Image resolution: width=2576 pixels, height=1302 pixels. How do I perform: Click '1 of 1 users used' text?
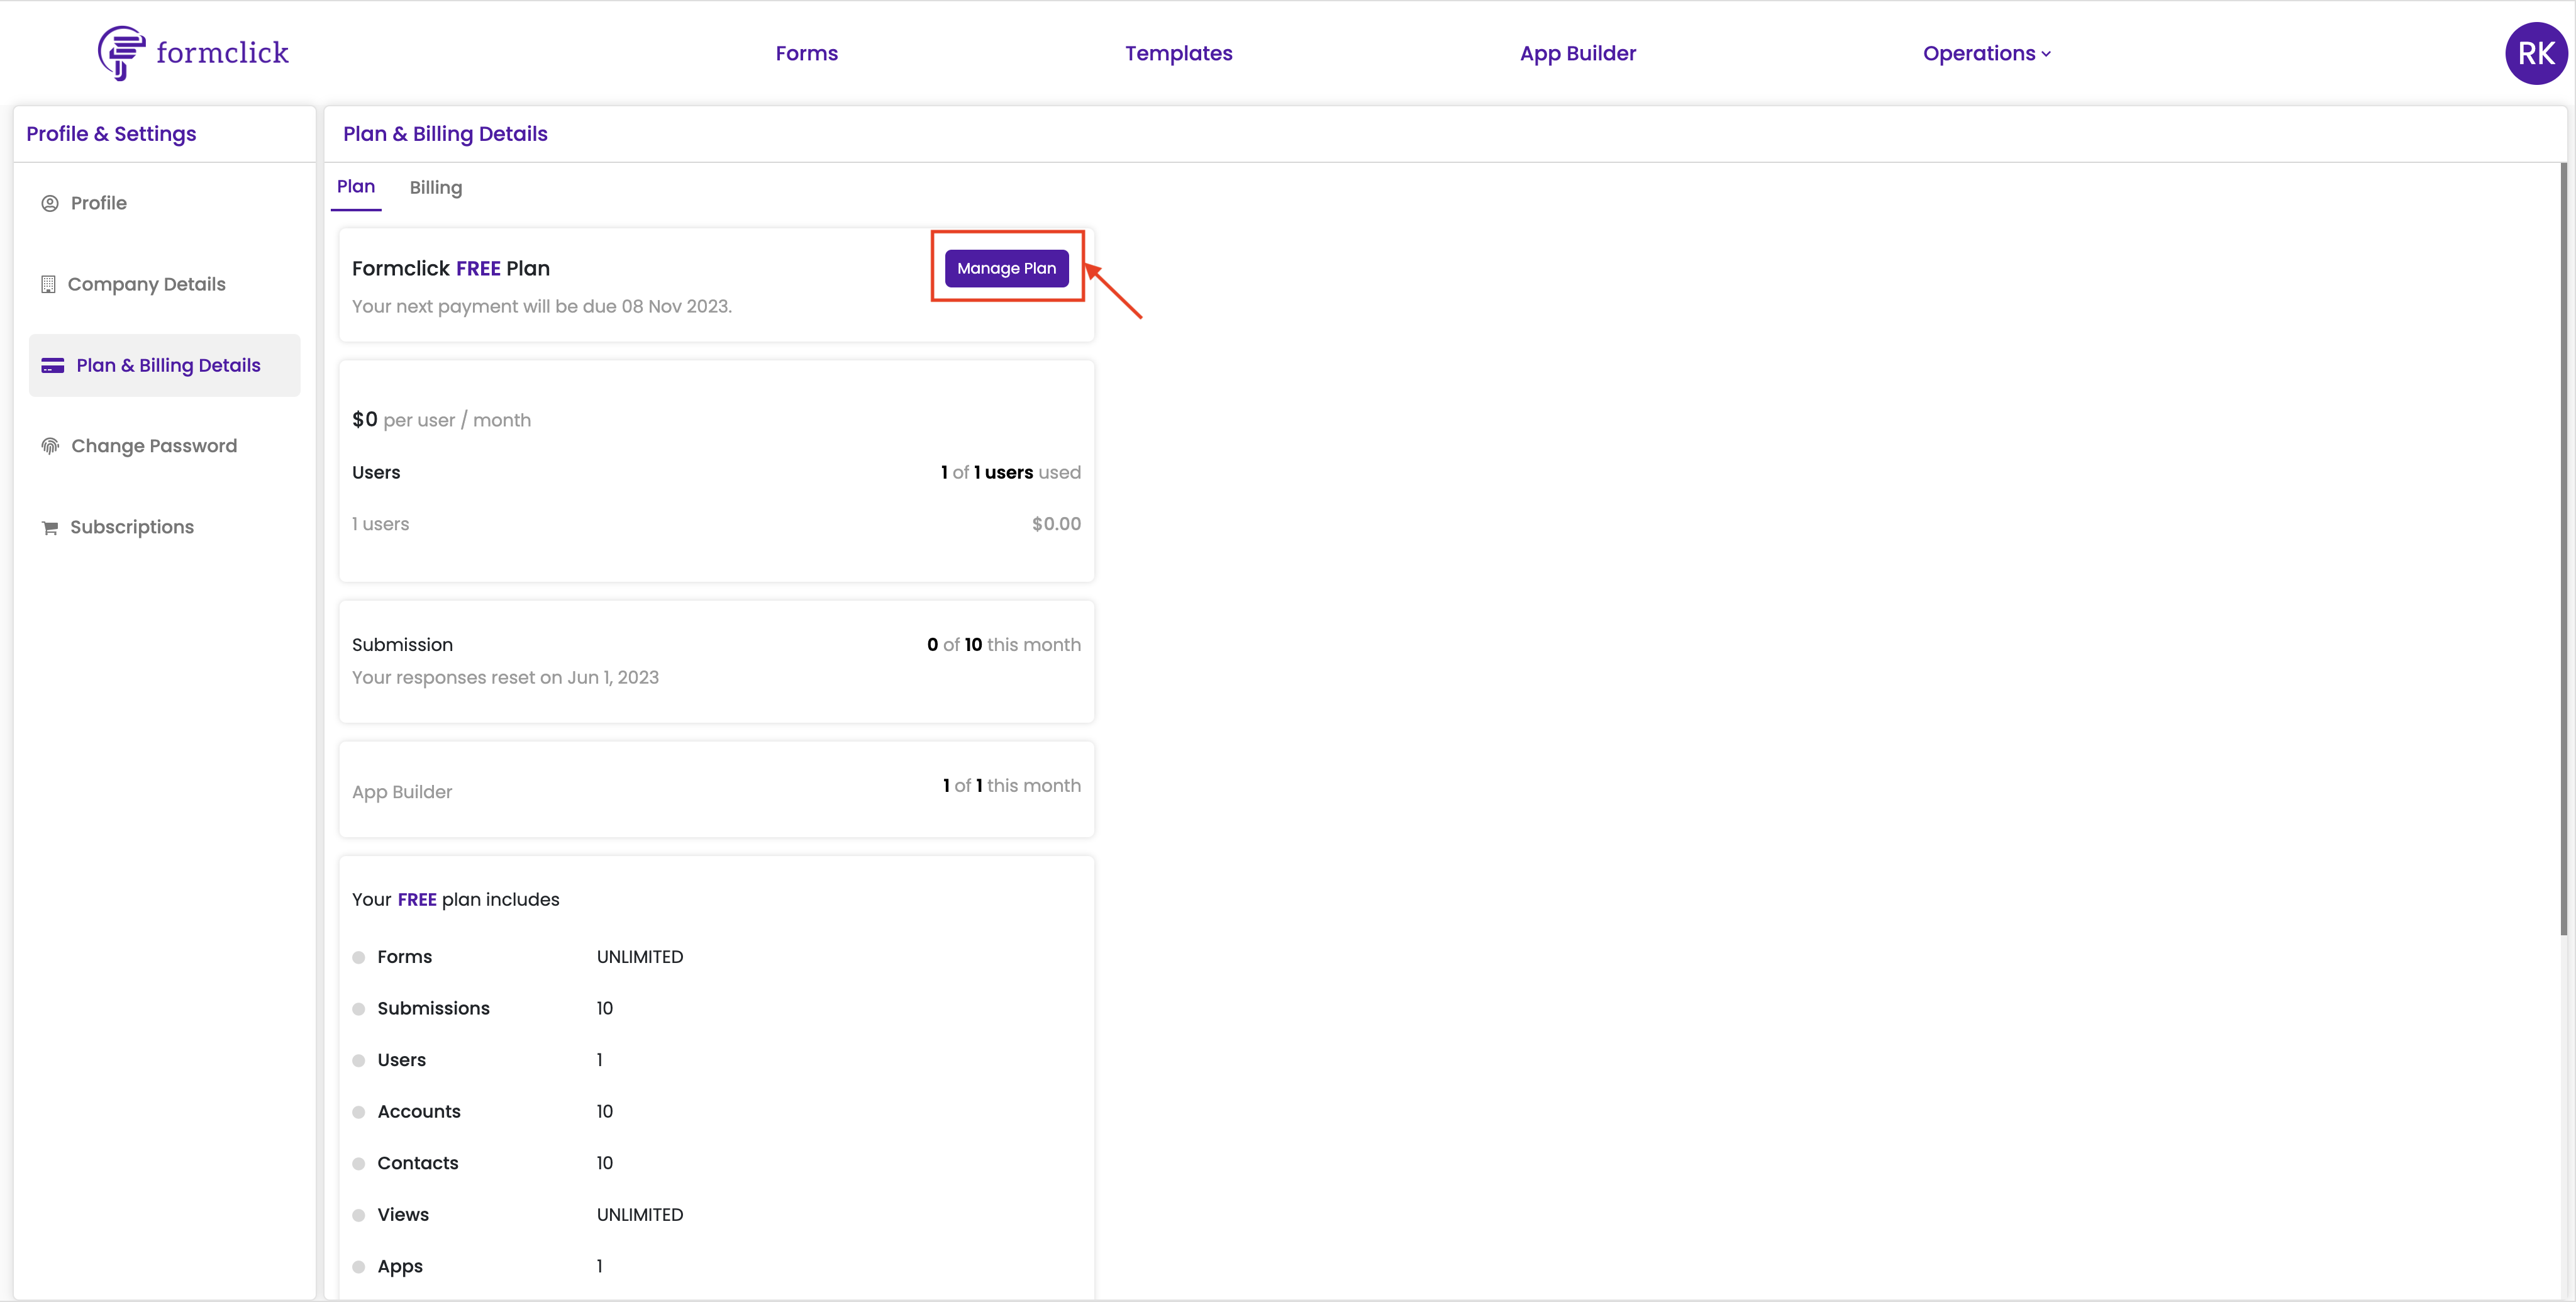click(1010, 472)
